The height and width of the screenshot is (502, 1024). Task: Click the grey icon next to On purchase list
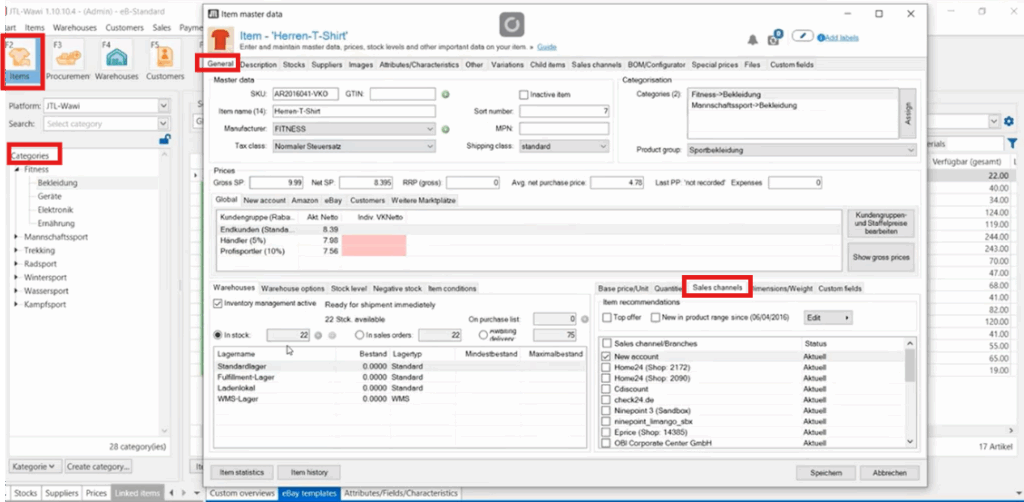click(585, 319)
